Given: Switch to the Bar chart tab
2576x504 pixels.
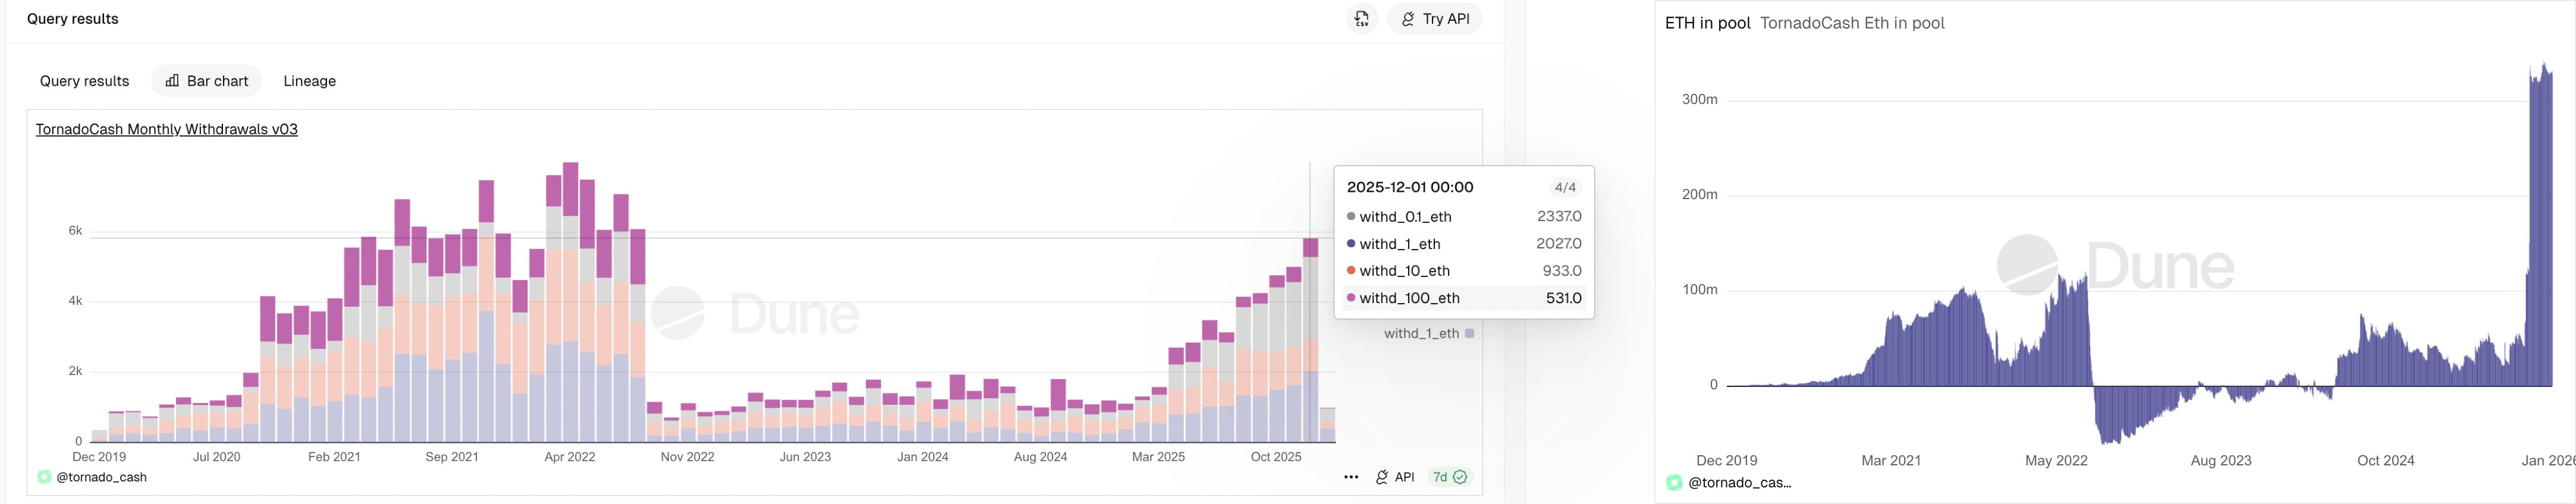Looking at the screenshot, I should point(207,81).
